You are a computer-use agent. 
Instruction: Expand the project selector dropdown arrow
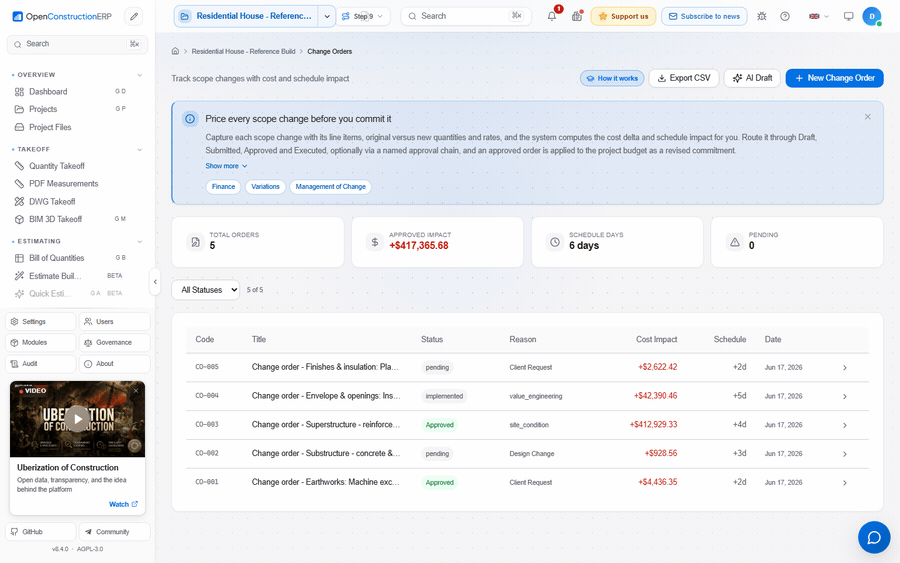327,16
